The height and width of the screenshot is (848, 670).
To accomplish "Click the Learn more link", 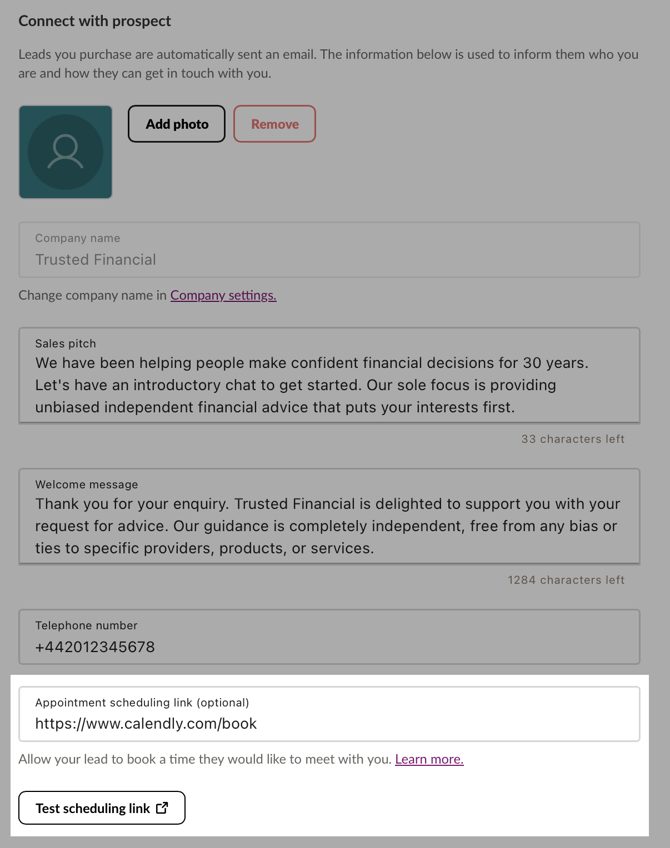I will (x=429, y=759).
